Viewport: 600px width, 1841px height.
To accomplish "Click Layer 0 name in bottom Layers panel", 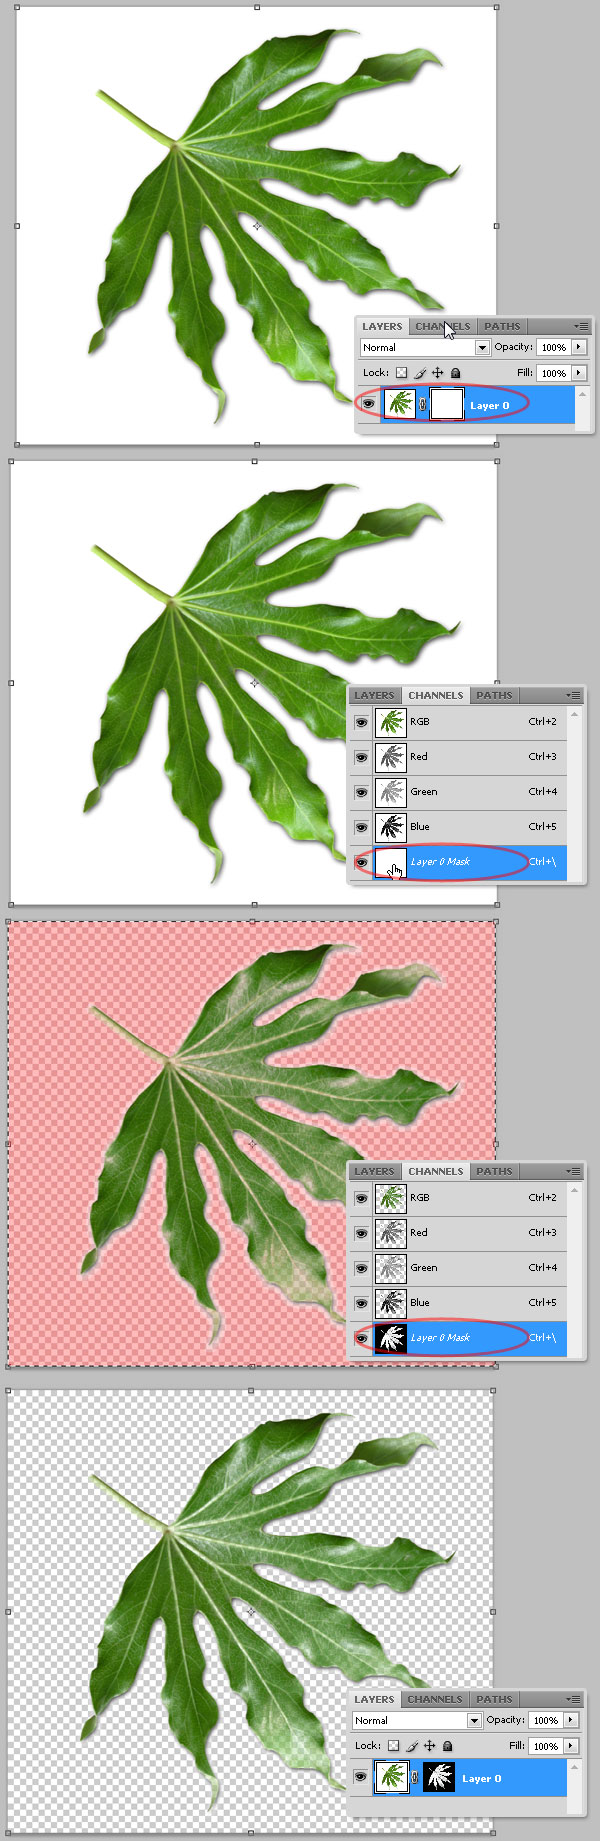I will point(482,1778).
